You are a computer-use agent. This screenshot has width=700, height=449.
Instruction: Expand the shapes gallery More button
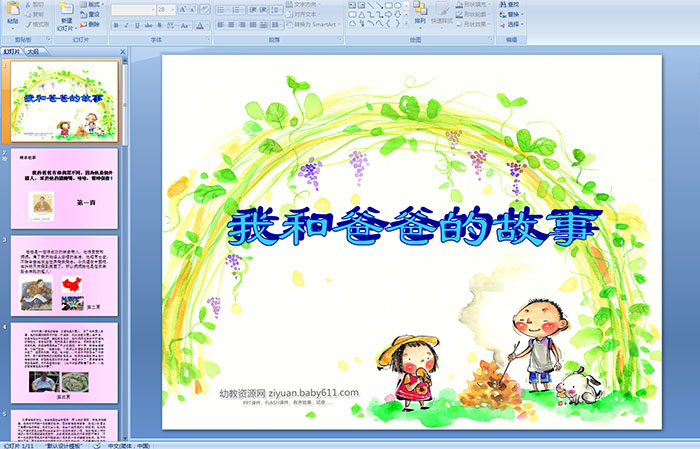(x=406, y=24)
